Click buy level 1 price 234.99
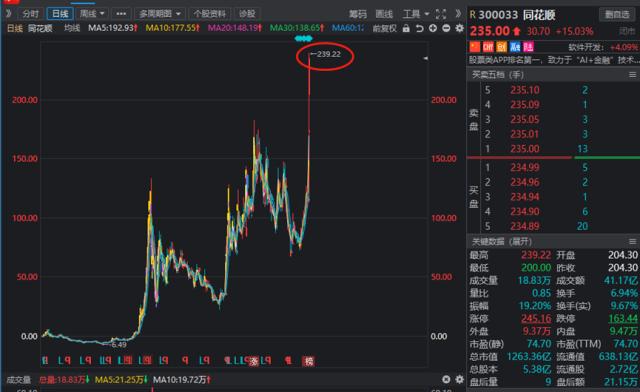The height and width of the screenshot is (392, 640). (x=524, y=167)
